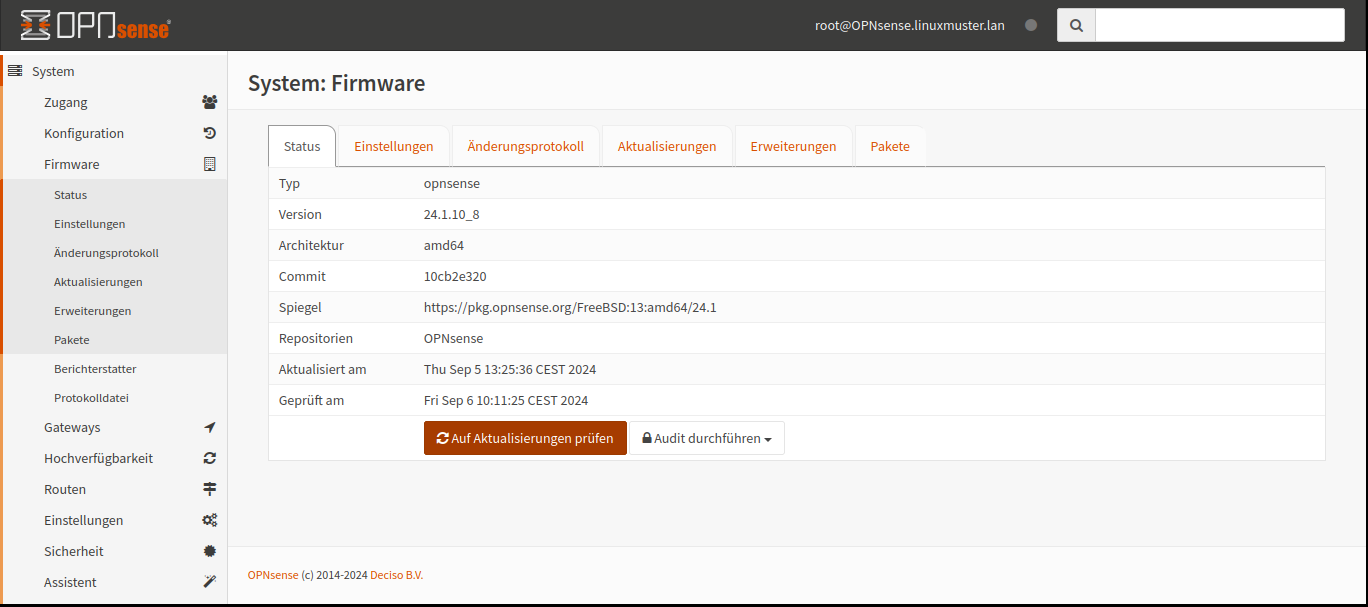Click the arrow icon next to Gateways
This screenshot has width=1368, height=607.
pyautogui.click(x=210, y=427)
